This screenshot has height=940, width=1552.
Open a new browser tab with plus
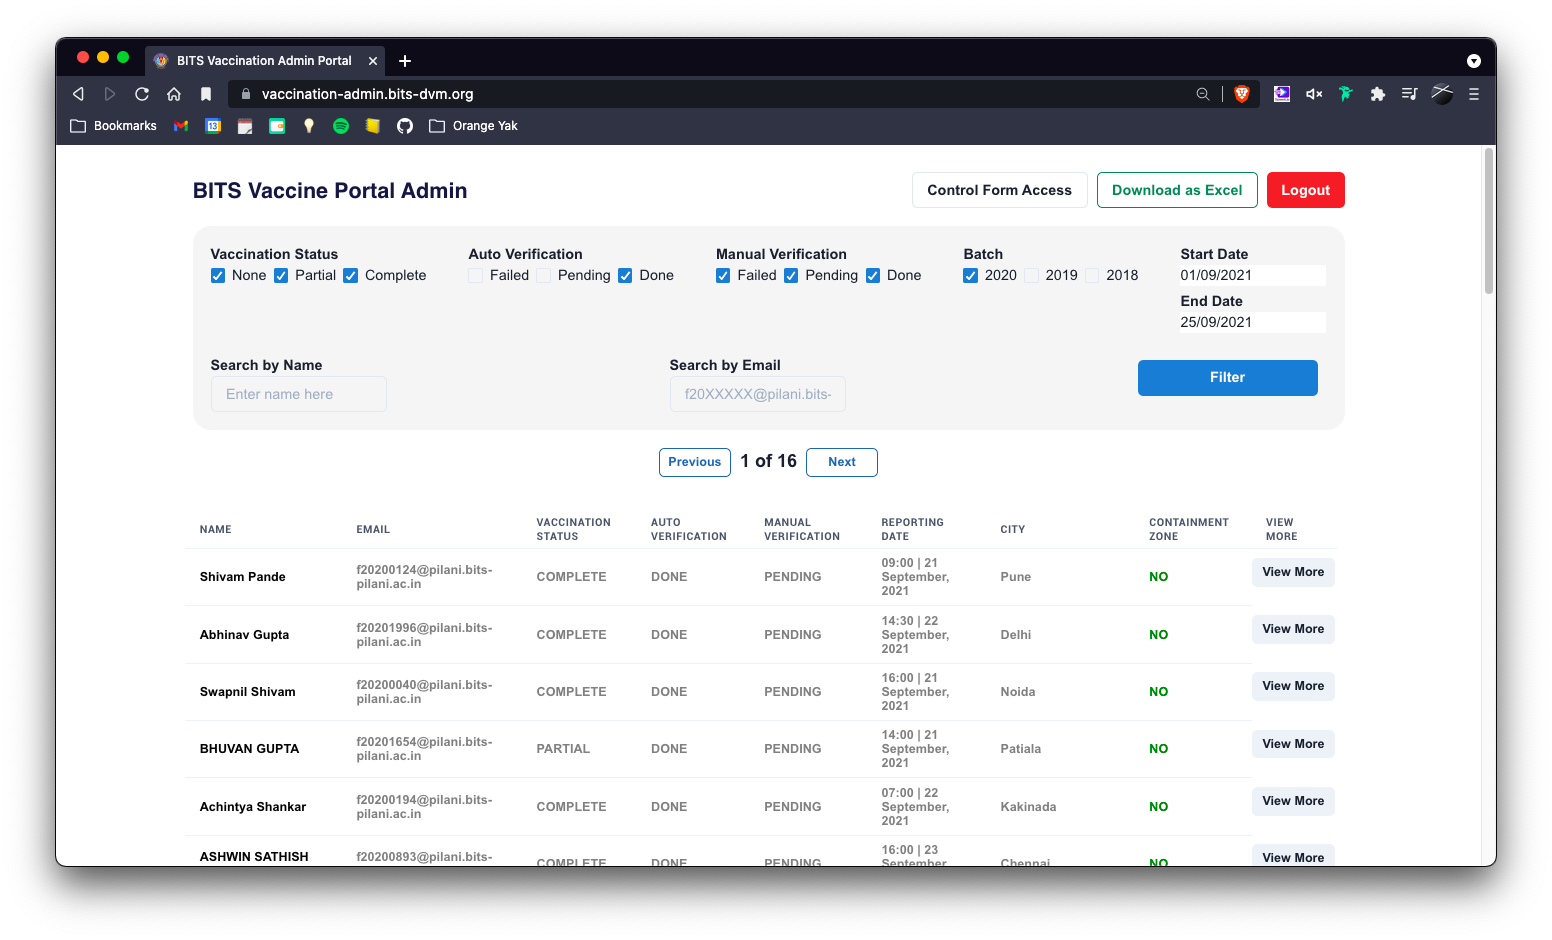point(405,61)
